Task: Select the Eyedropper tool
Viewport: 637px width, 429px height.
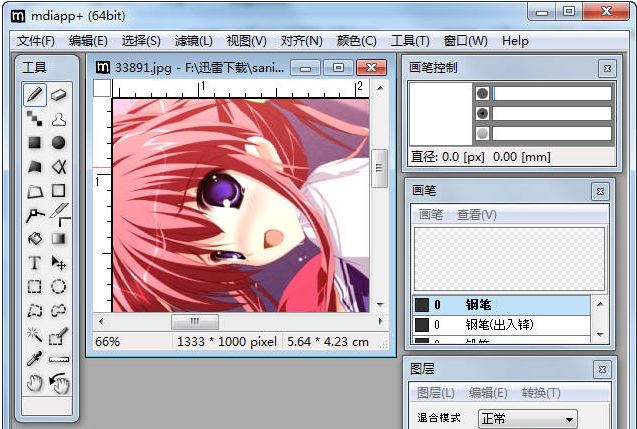Action: click(x=35, y=359)
